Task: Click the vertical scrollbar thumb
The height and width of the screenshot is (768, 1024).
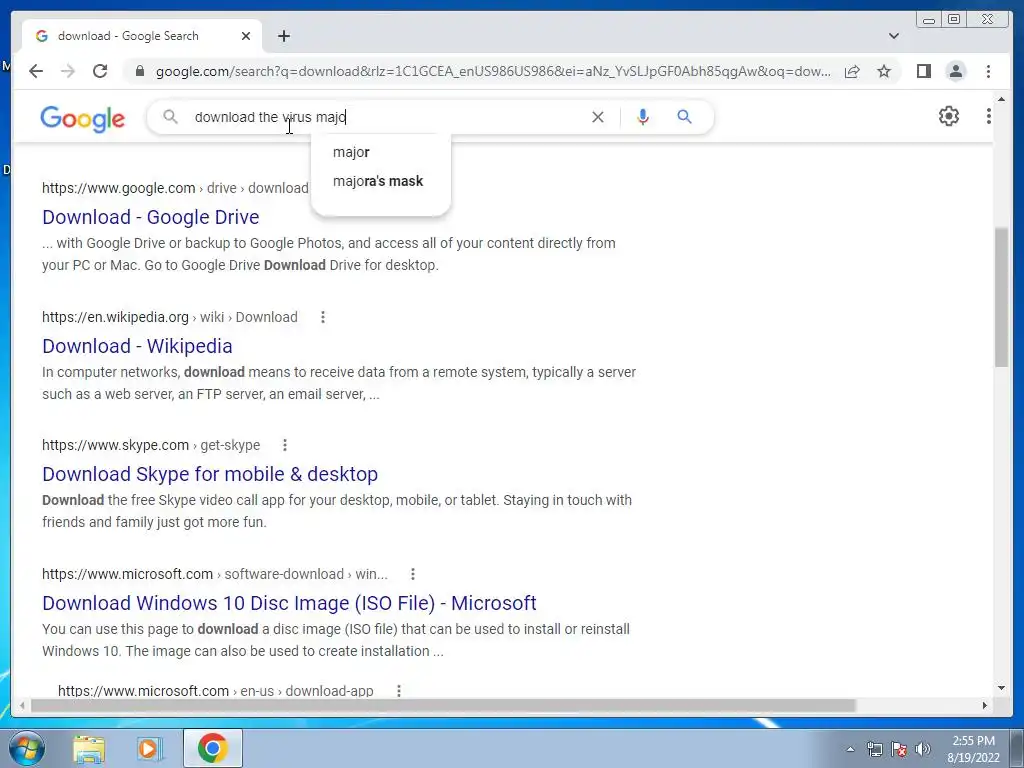Action: click(1001, 297)
